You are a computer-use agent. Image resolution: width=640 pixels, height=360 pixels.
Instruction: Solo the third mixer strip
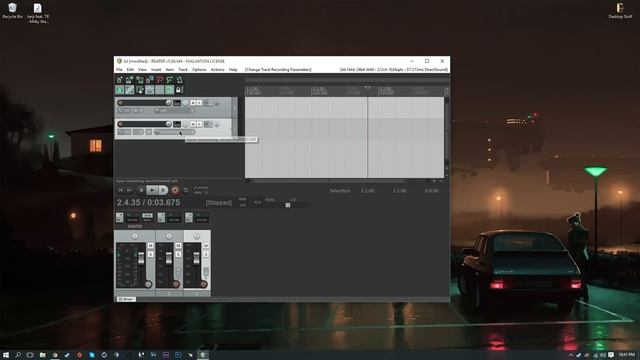tap(206, 254)
